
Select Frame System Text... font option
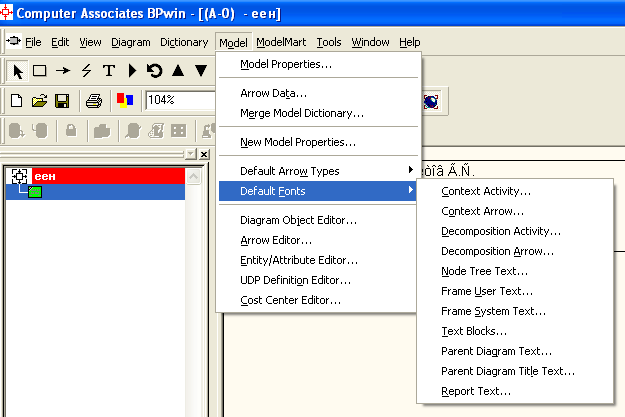[515, 311]
